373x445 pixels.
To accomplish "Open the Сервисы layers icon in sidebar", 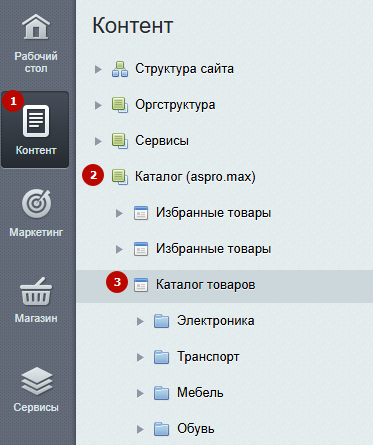I will (x=37, y=381).
